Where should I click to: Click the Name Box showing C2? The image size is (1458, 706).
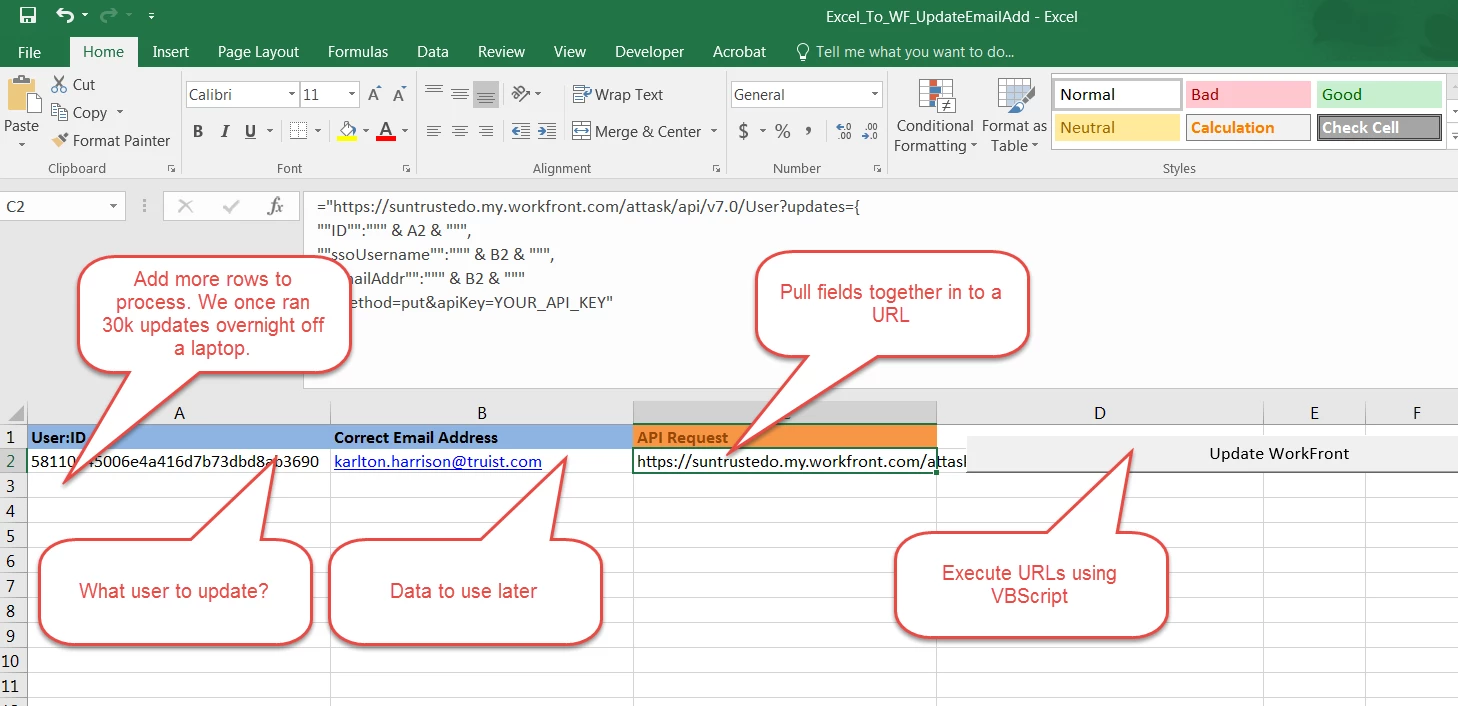click(x=62, y=207)
